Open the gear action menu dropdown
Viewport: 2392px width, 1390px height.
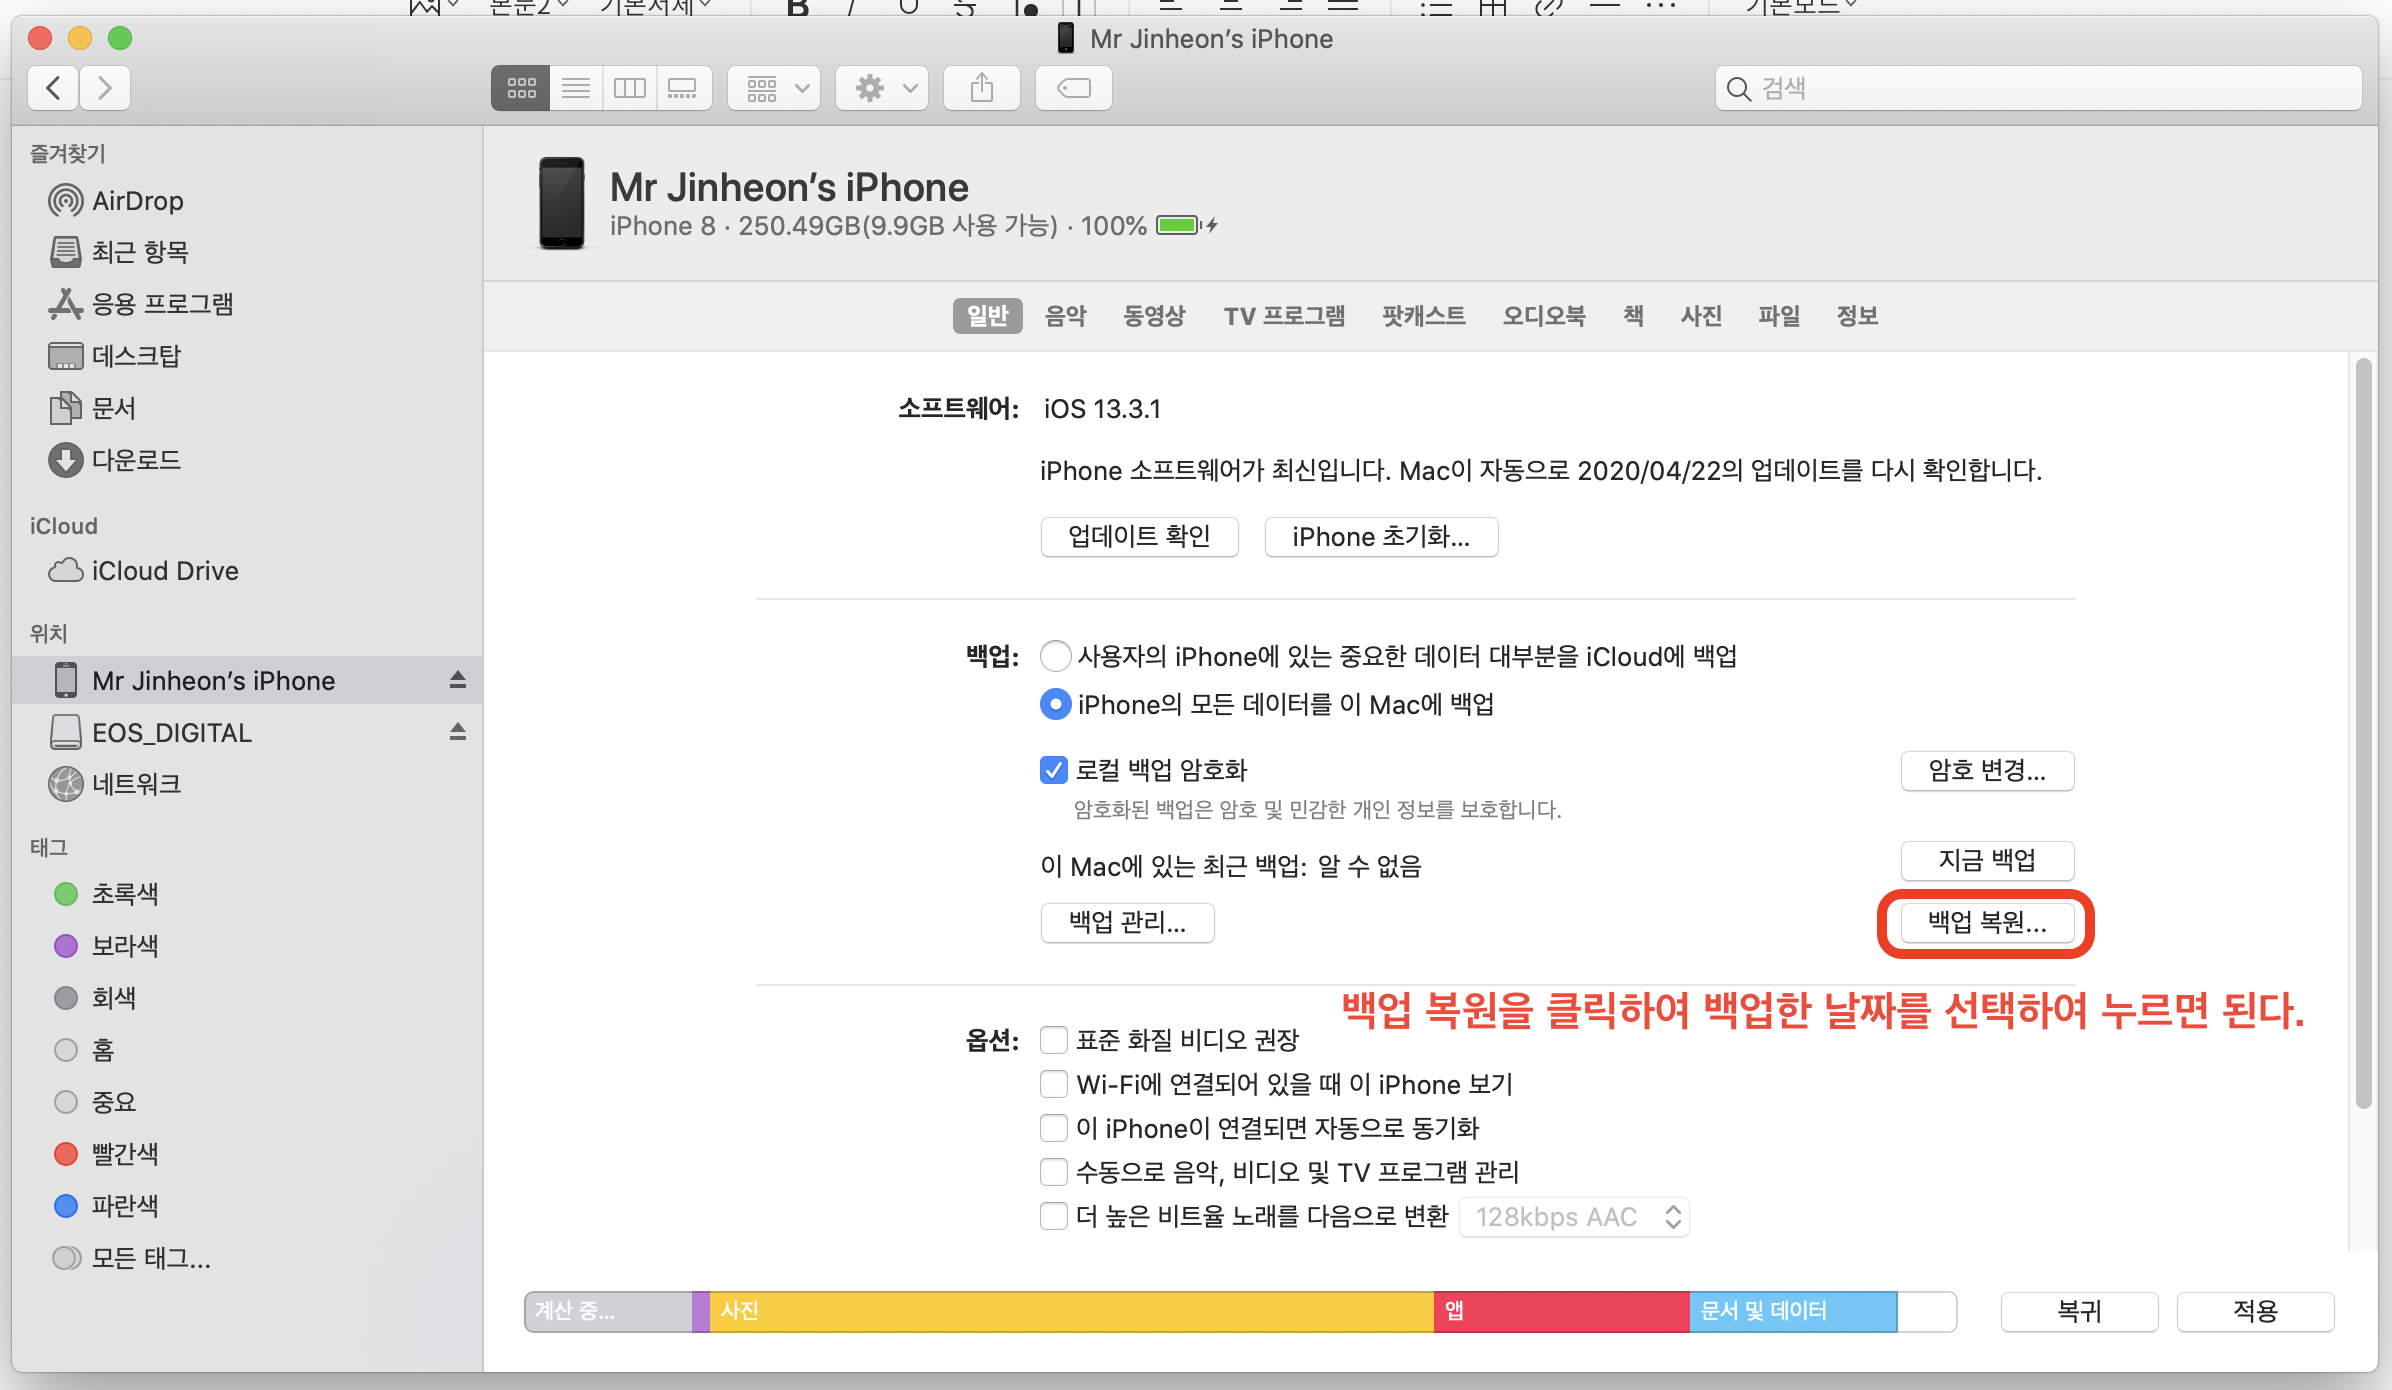883,89
